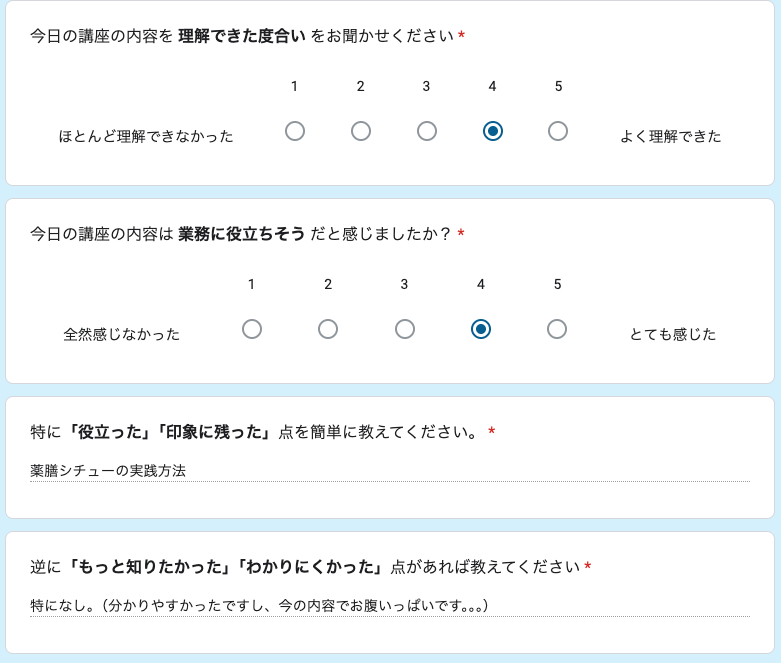Select rating 3 for 業務に役立ちそう question
Screen dimensions: 781x663
(405, 329)
